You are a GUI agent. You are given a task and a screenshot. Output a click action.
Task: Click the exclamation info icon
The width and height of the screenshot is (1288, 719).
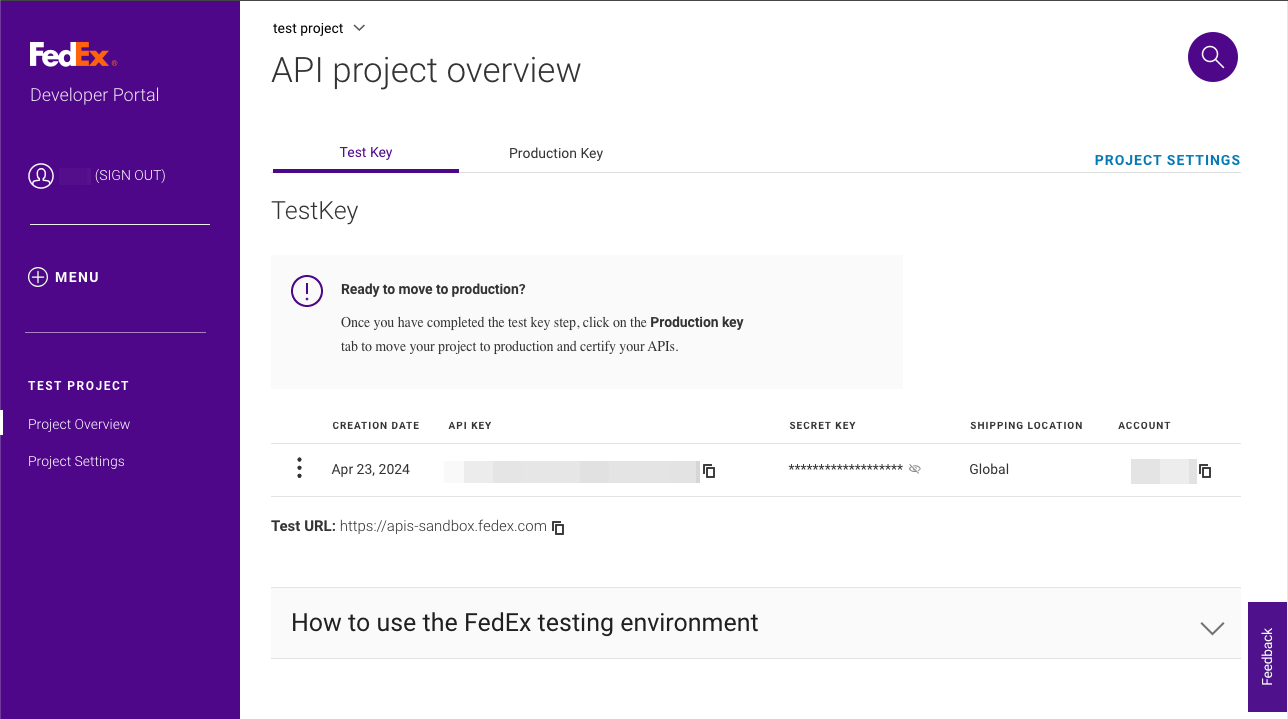pyautogui.click(x=306, y=291)
